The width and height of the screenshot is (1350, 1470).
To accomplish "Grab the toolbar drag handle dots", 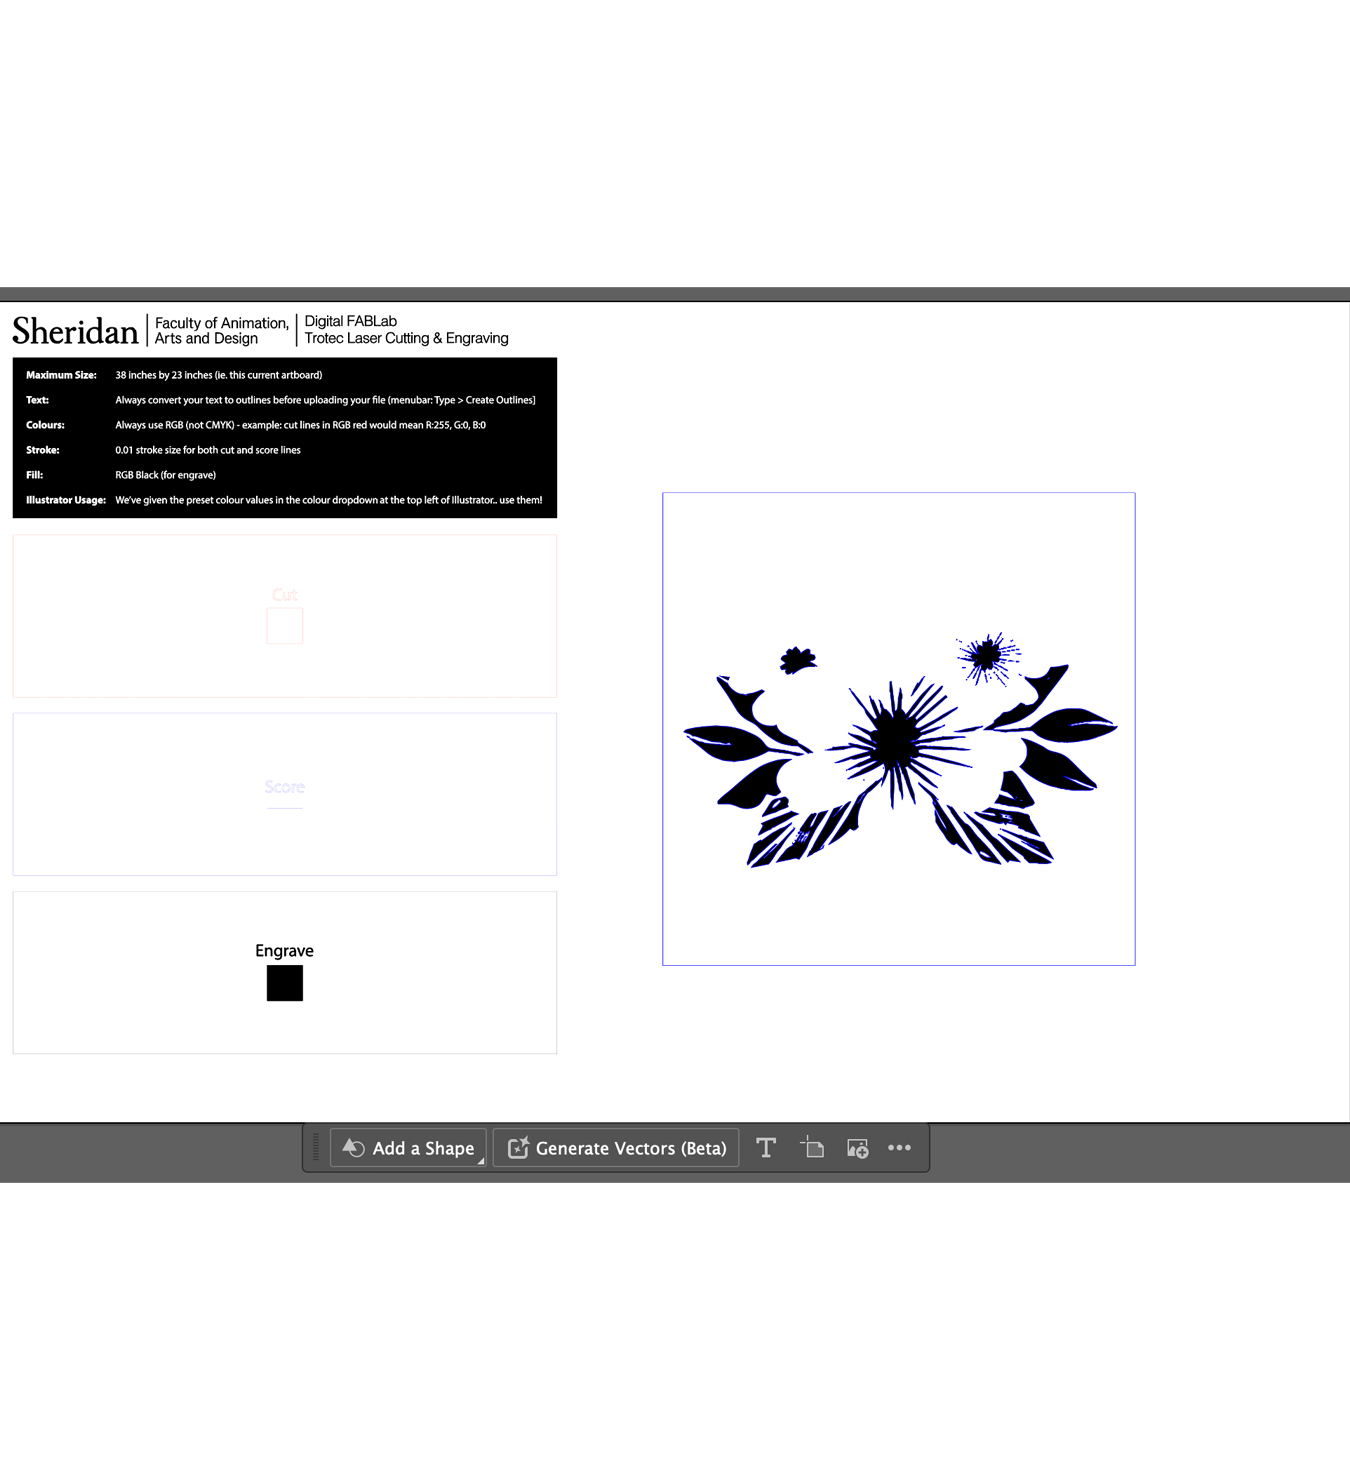I will tap(317, 1147).
